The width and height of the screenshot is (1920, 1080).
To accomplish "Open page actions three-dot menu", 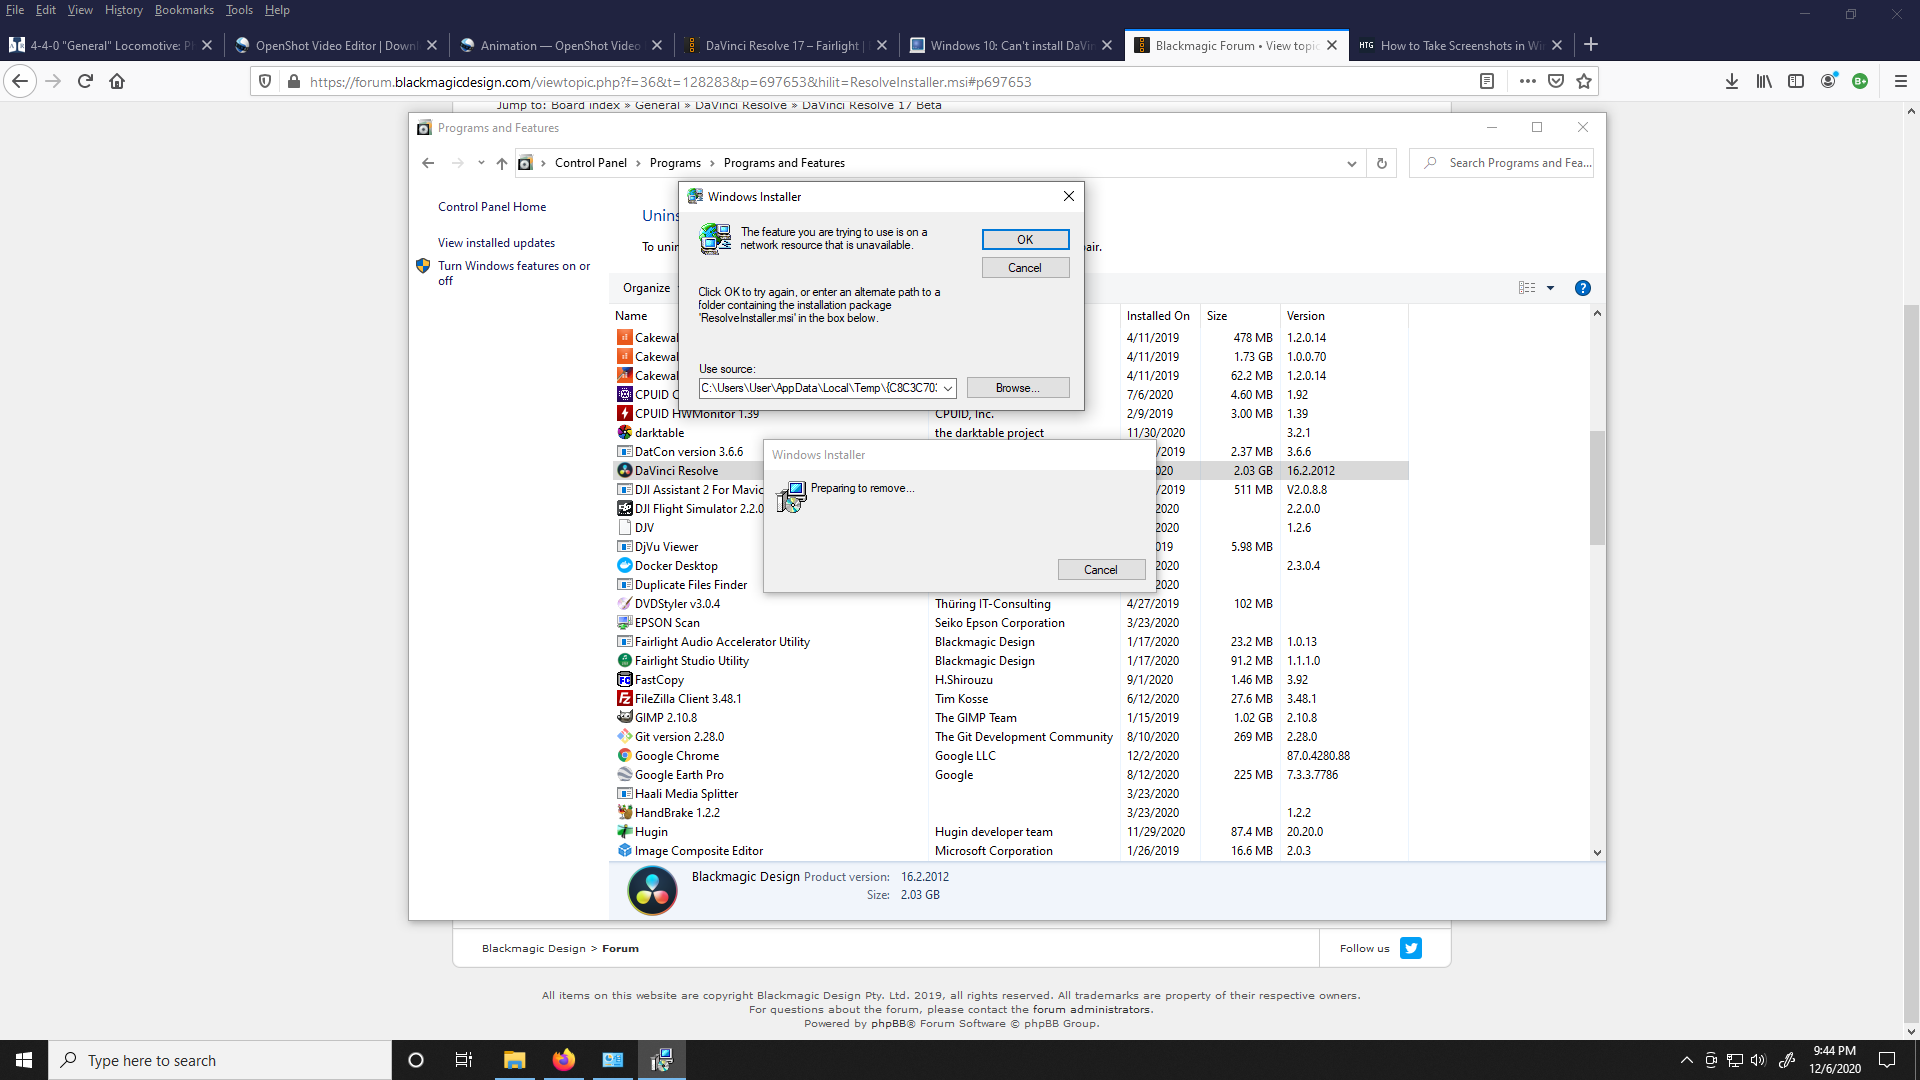I will pos(1528,82).
